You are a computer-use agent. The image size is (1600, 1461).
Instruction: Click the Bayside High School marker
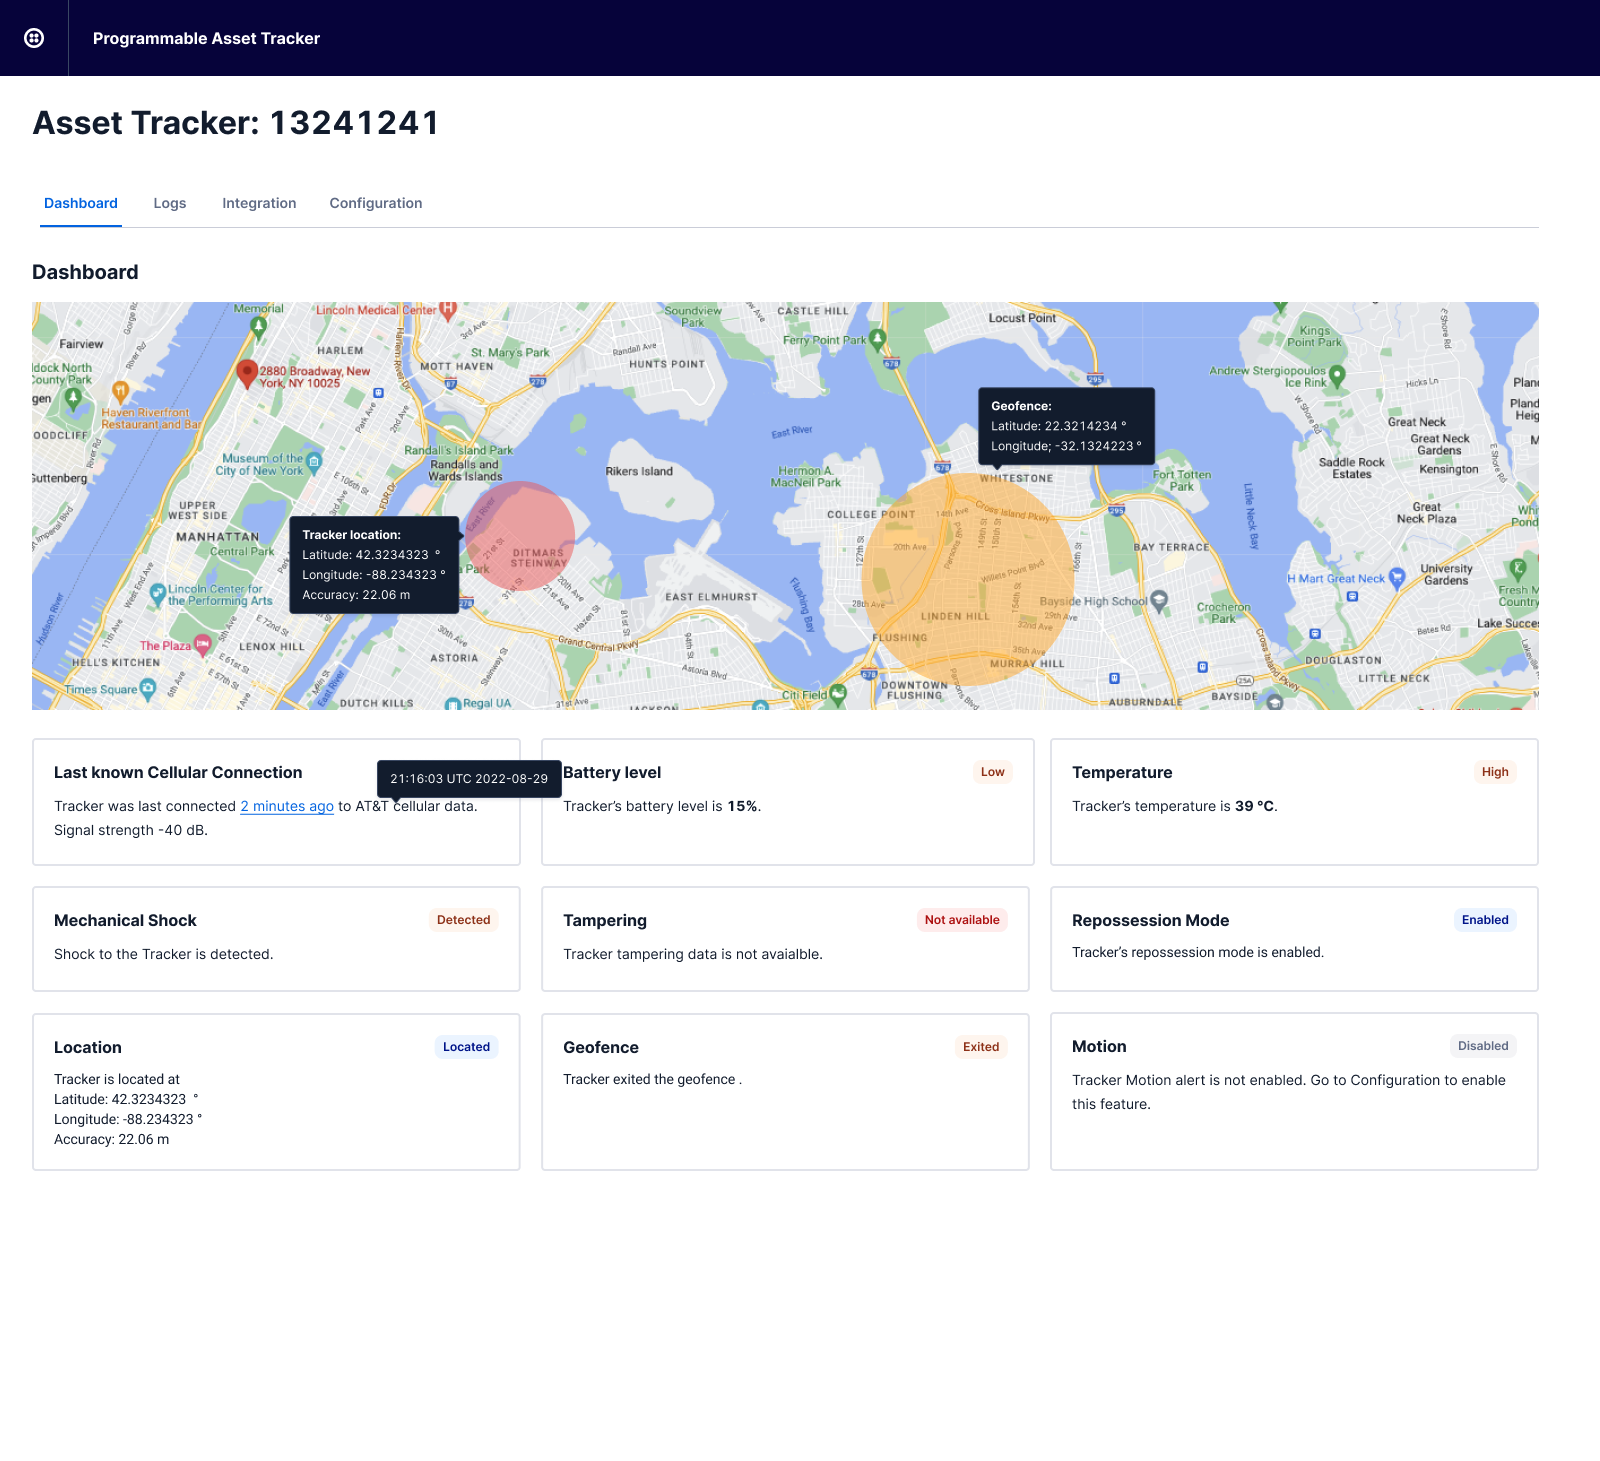pos(1159,601)
